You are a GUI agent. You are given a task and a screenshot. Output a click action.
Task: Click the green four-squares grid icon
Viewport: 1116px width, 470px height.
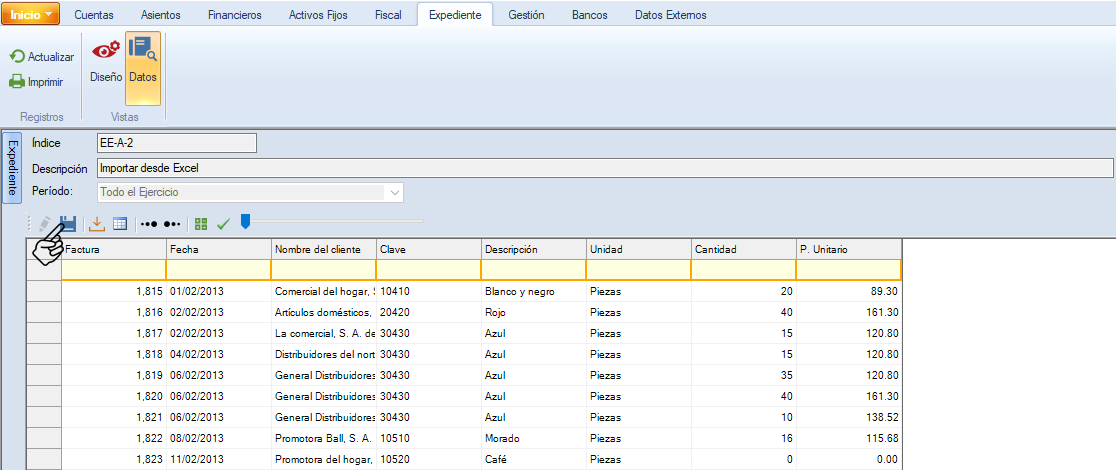click(202, 224)
